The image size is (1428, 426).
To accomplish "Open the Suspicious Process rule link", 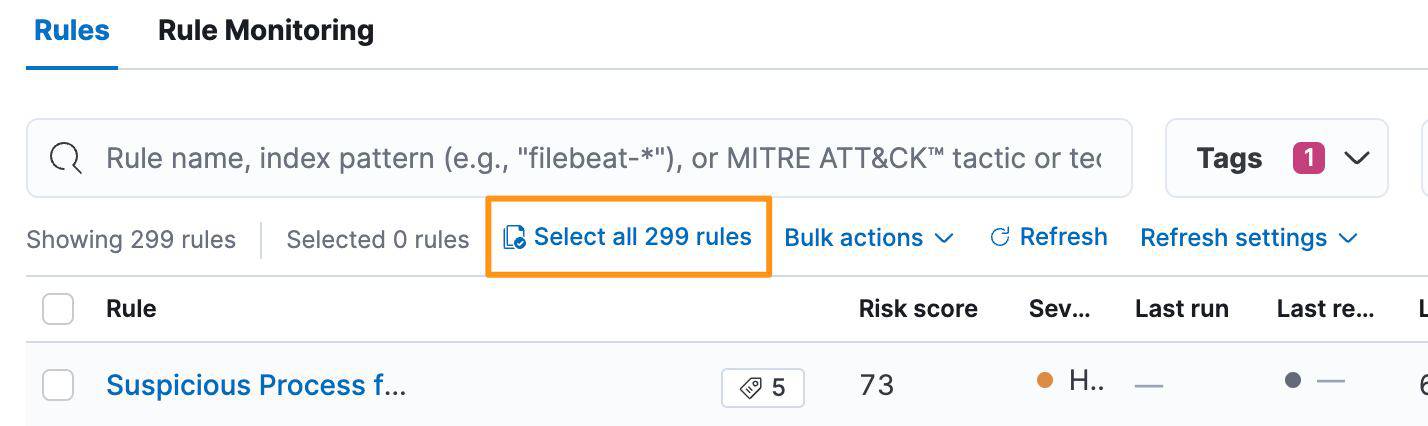I will [256, 385].
